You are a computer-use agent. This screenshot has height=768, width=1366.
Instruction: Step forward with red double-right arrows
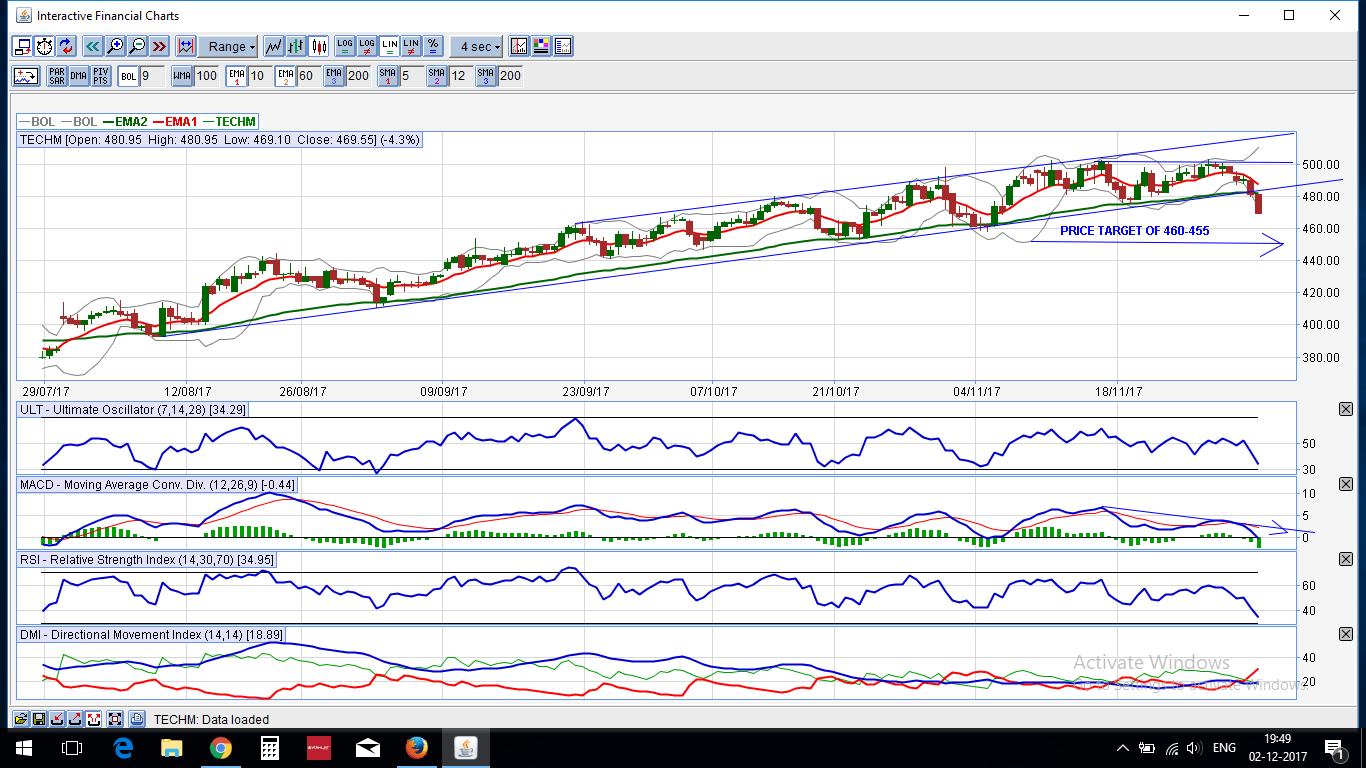[159, 46]
